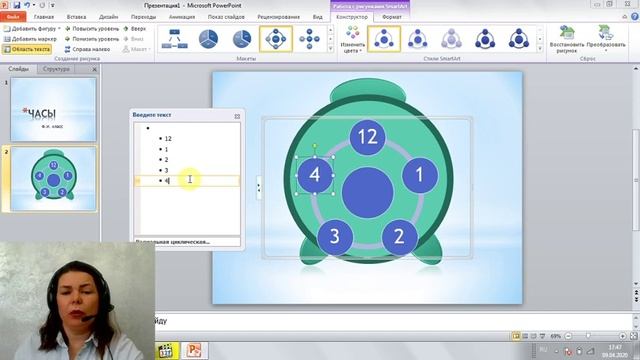Screen dimensions: 640x360
Task: Select the circle labeled 3 on slide
Action: pos(335,237)
